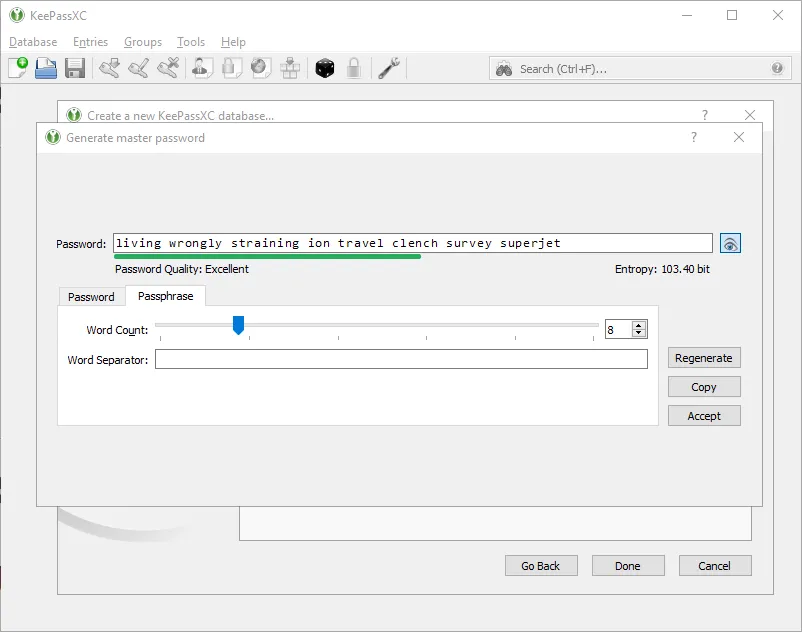
Task: Click the Add New Entry key icon
Action: (109, 68)
